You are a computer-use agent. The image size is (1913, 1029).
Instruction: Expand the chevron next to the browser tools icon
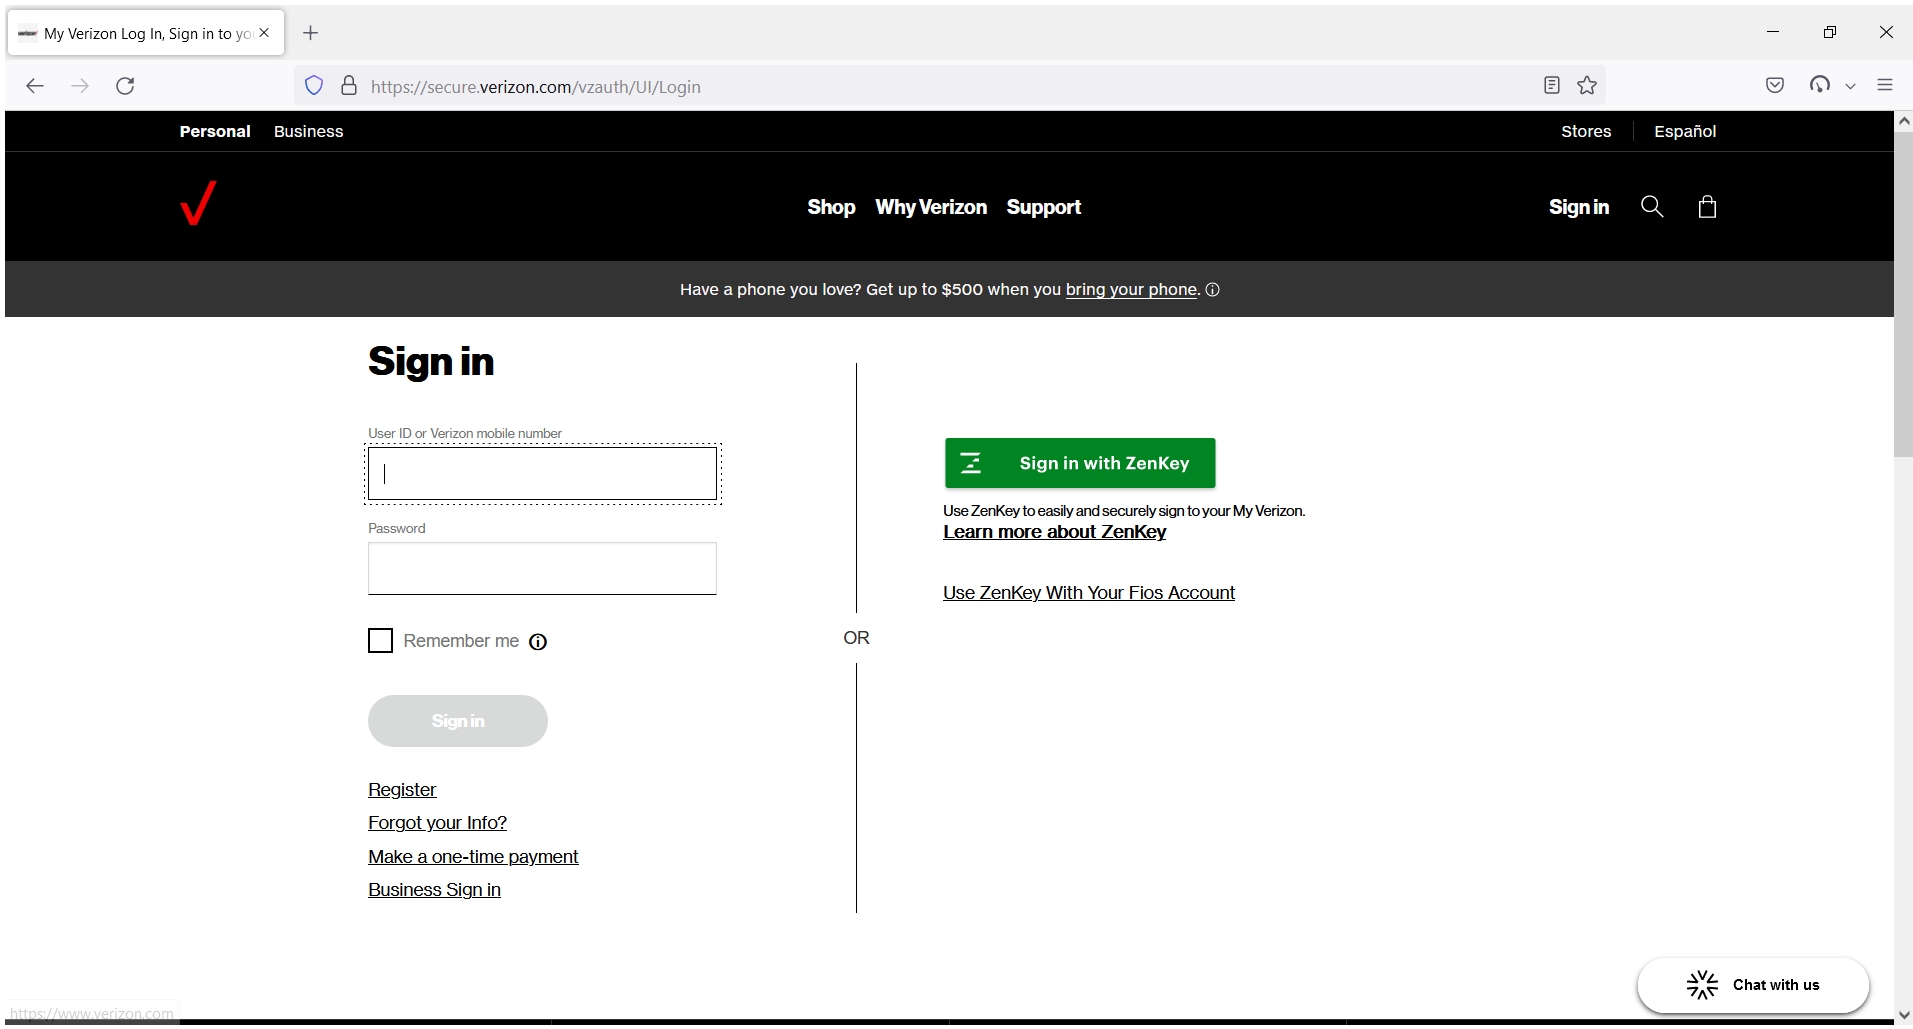coord(1851,86)
